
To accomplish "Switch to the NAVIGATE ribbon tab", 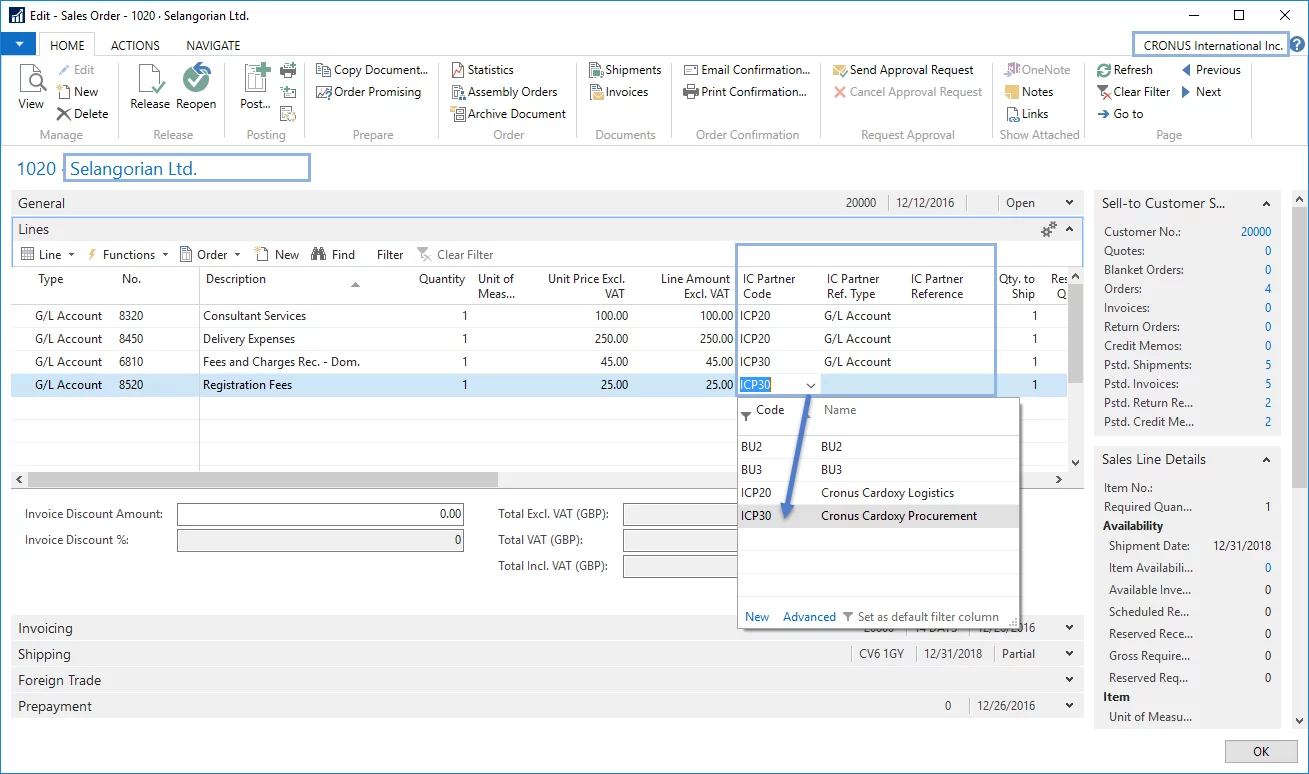I will [213, 45].
